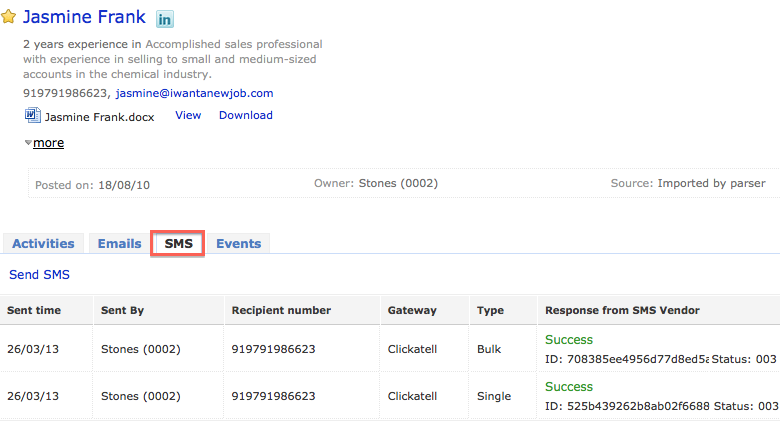
Task: Click the Word document icon
Action: (x=32, y=115)
